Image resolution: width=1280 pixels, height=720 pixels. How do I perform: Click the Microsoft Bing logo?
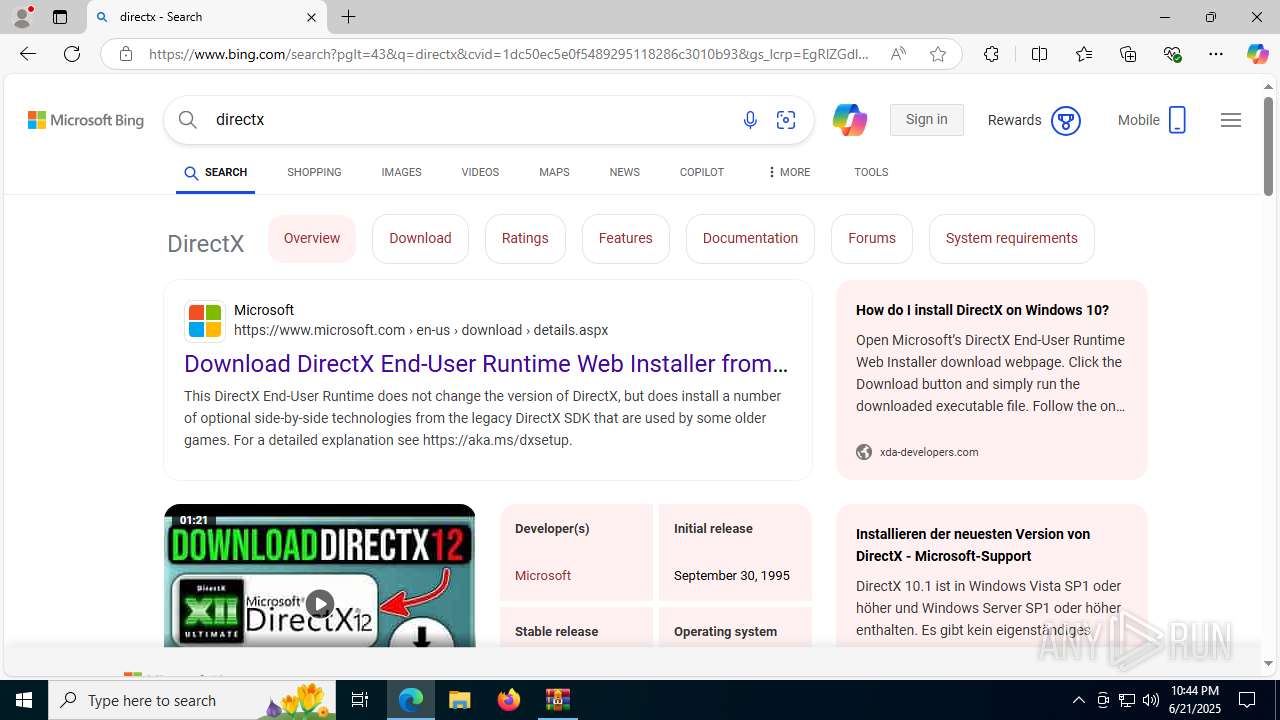tap(86, 120)
